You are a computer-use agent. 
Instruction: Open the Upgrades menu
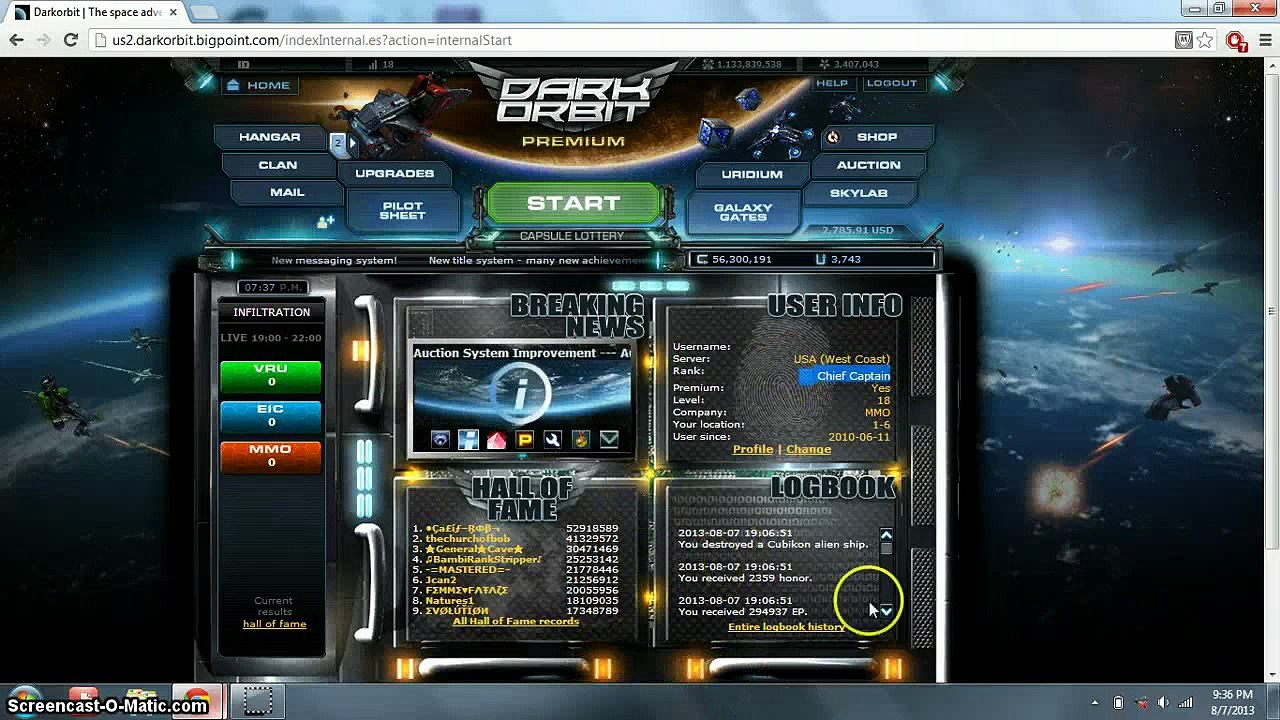394,173
